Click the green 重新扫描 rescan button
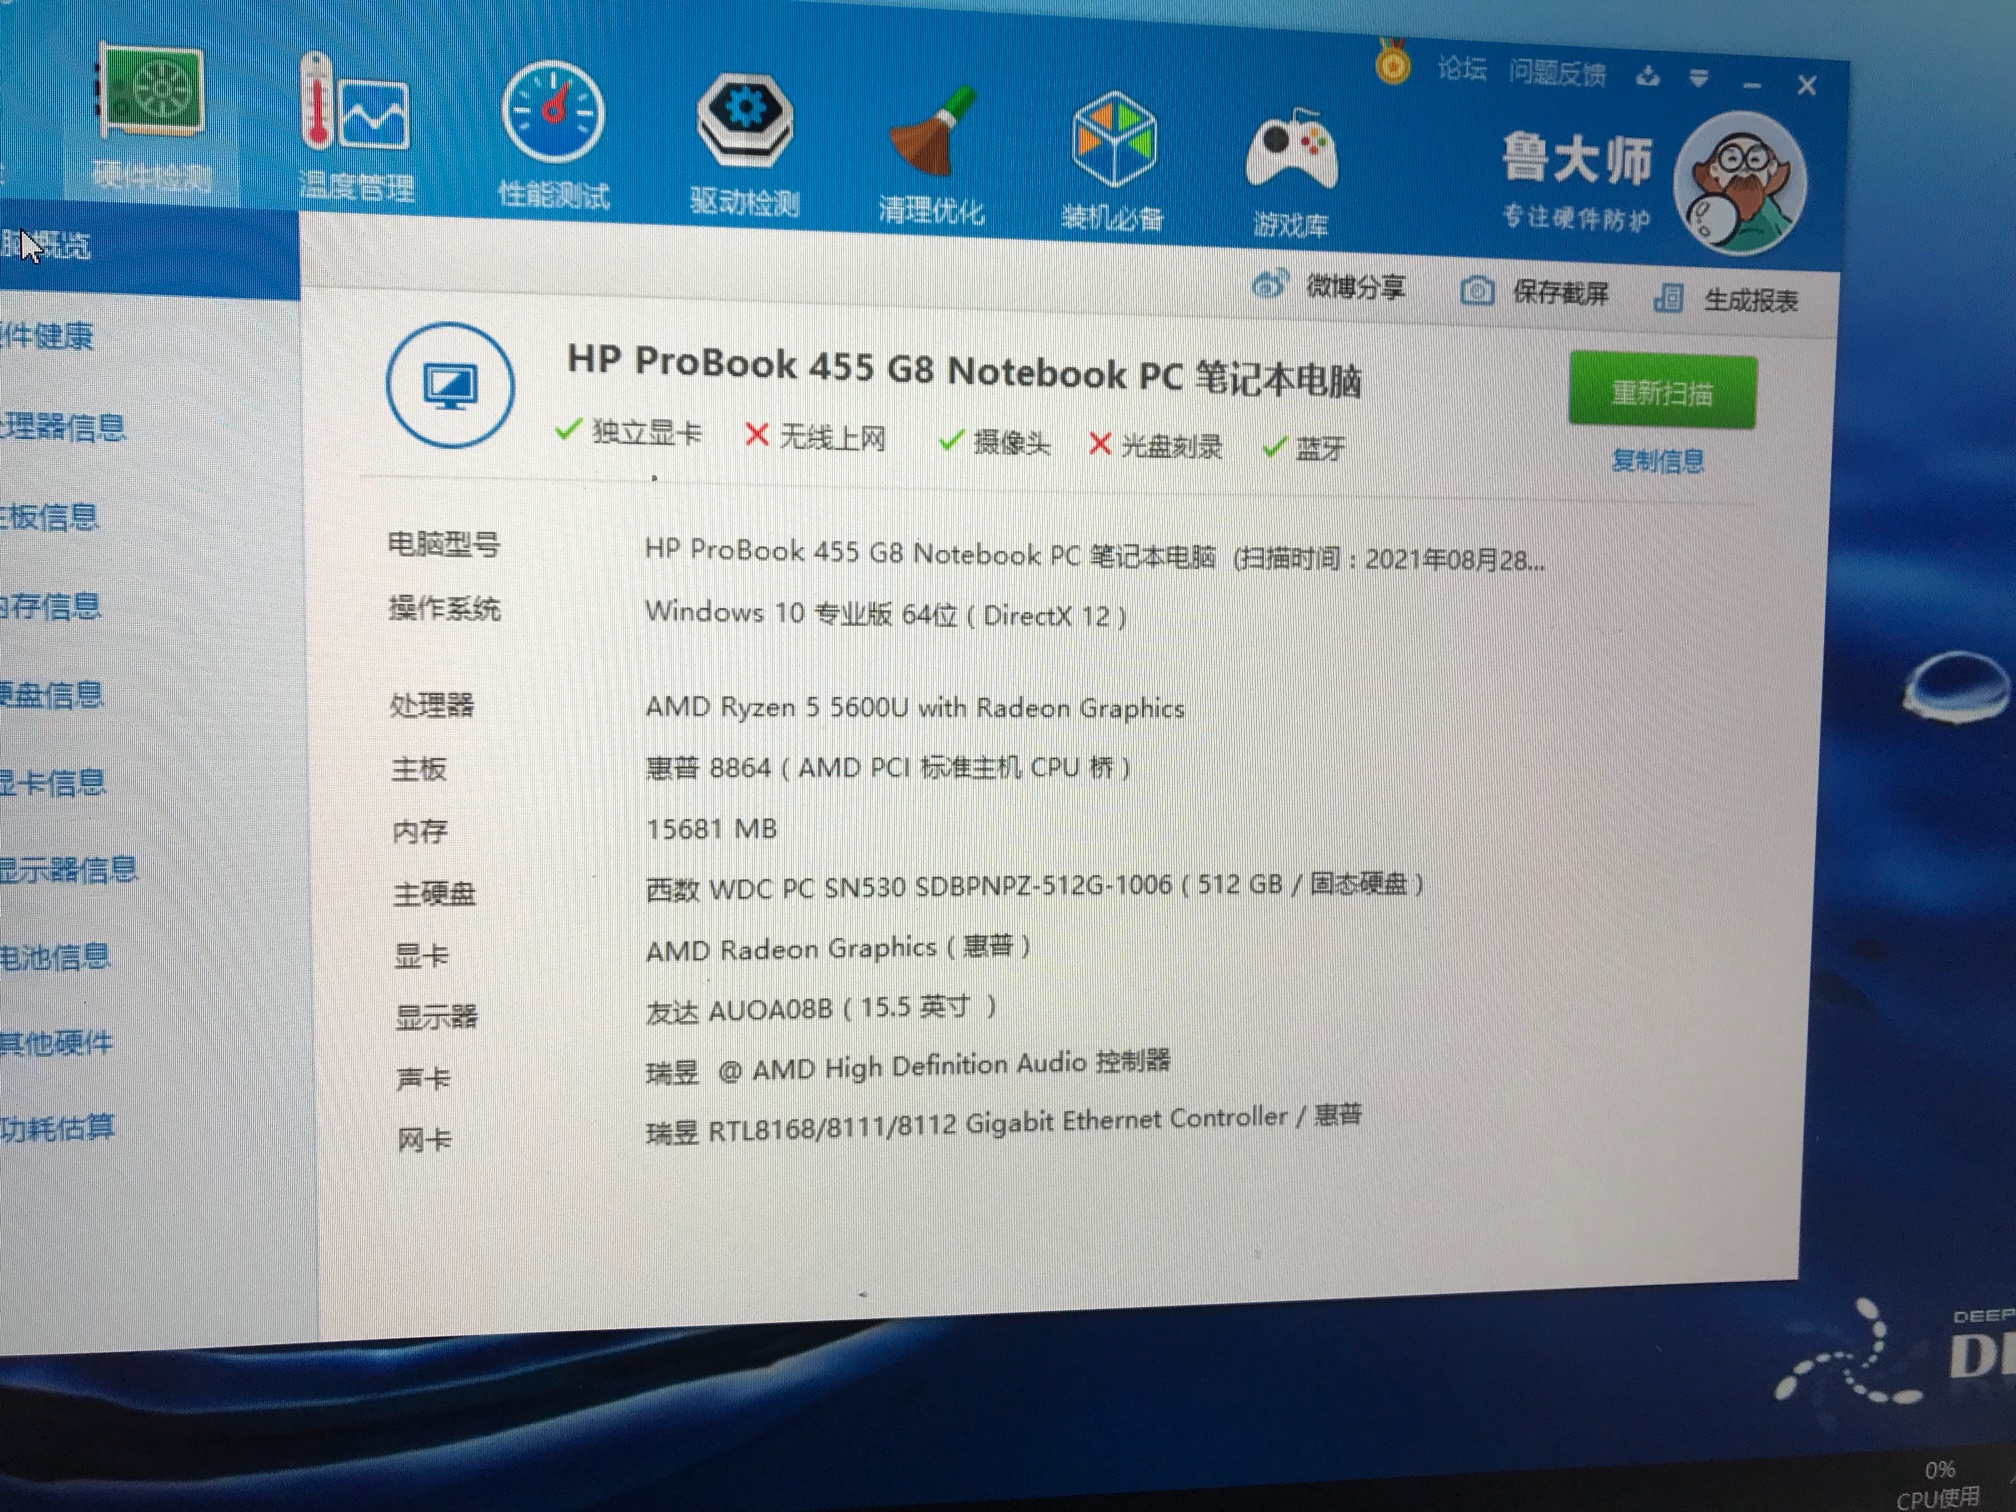This screenshot has width=2016, height=1512. click(1662, 391)
